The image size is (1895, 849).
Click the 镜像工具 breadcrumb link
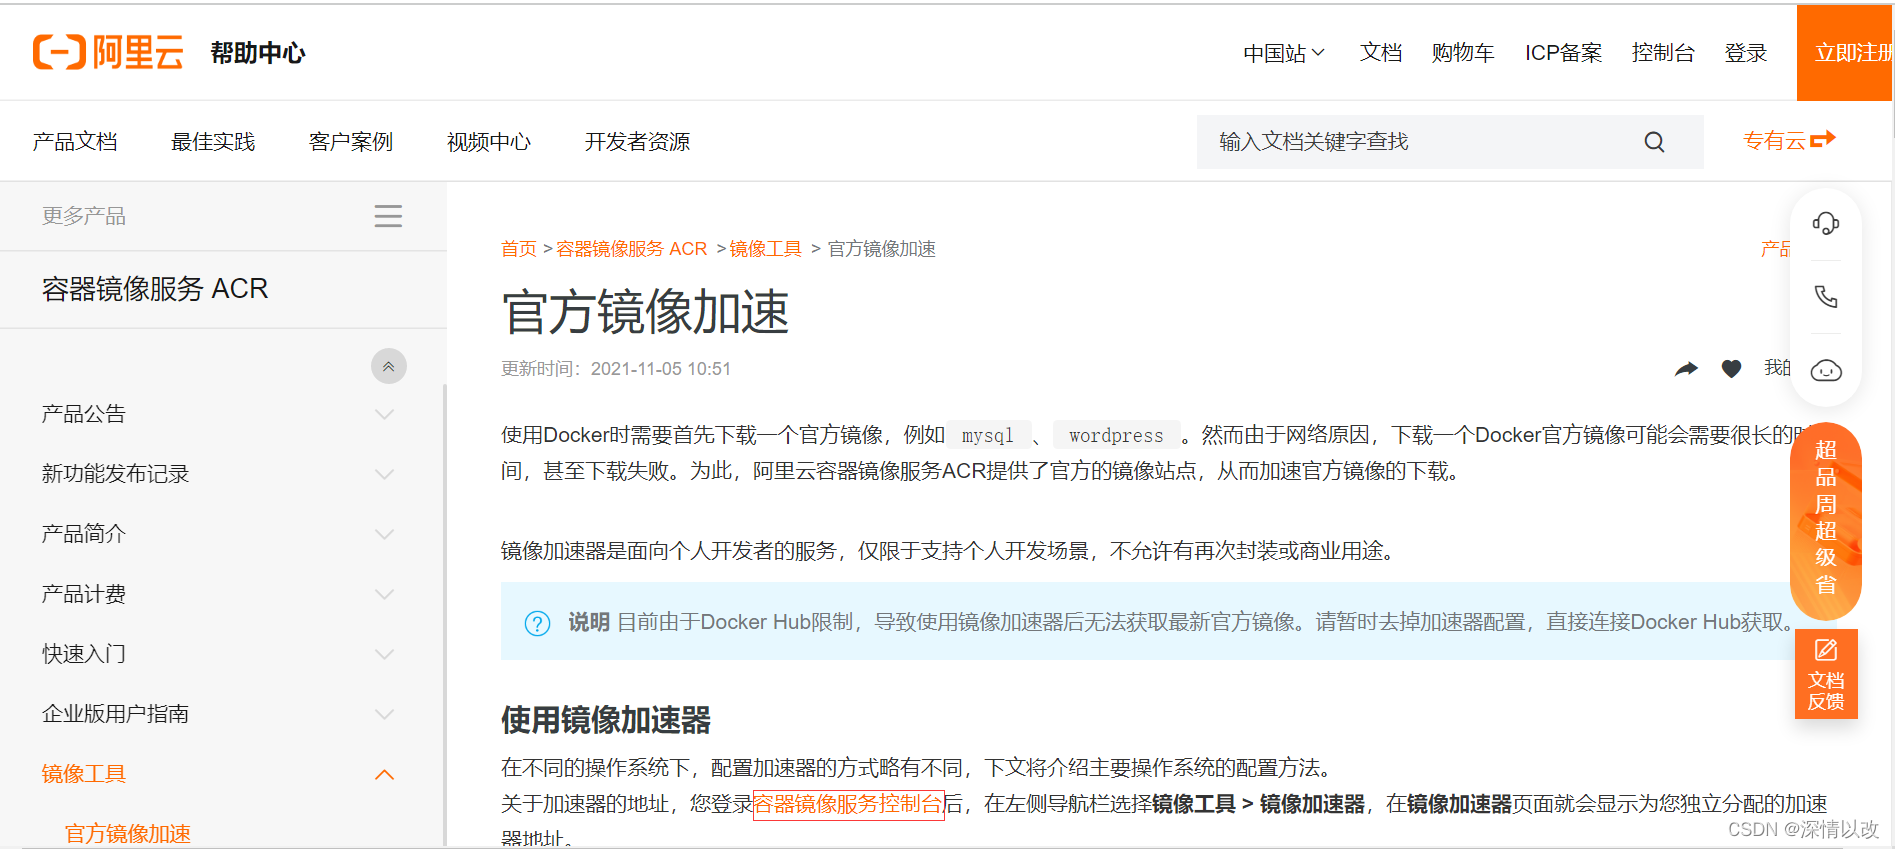(x=766, y=249)
